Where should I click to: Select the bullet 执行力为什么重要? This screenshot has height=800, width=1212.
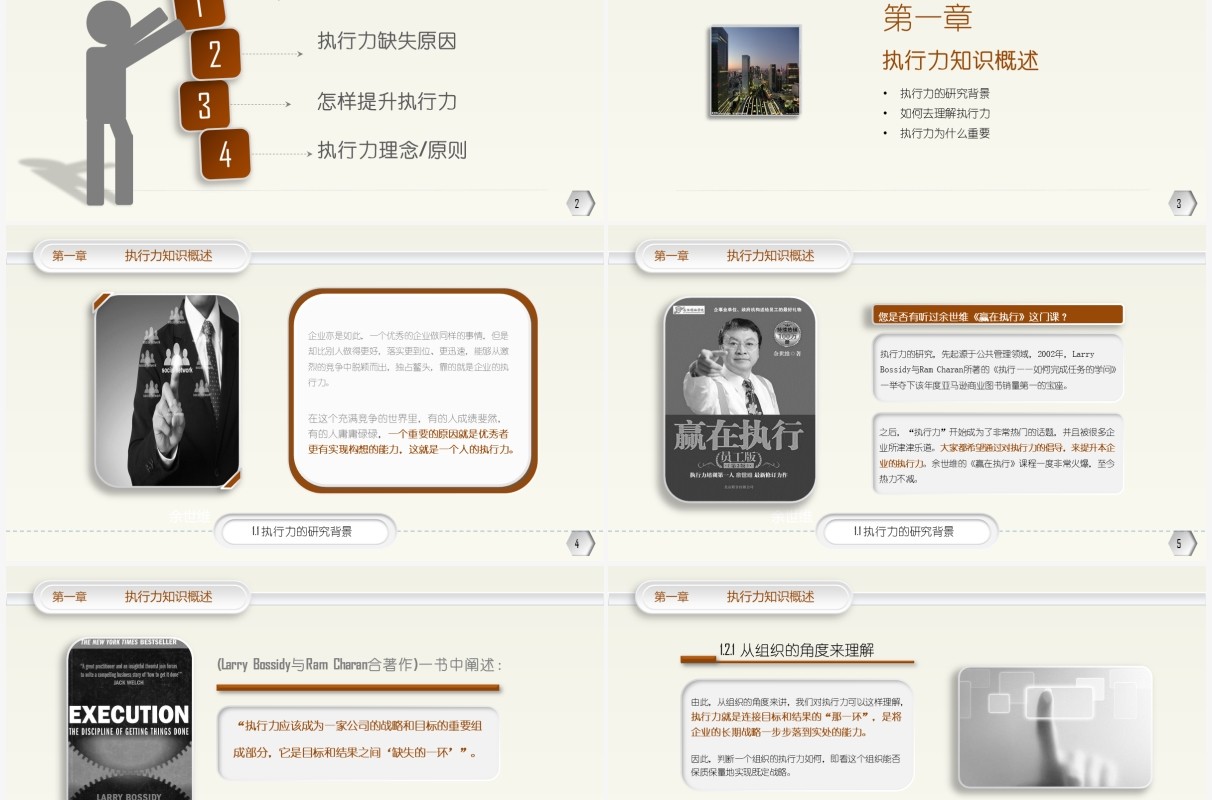(945, 133)
